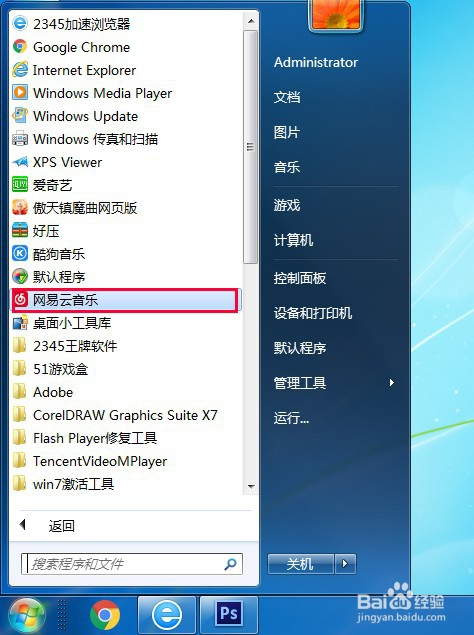Open 控制面板 in the right pane
The image size is (474, 635).
tap(300, 278)
